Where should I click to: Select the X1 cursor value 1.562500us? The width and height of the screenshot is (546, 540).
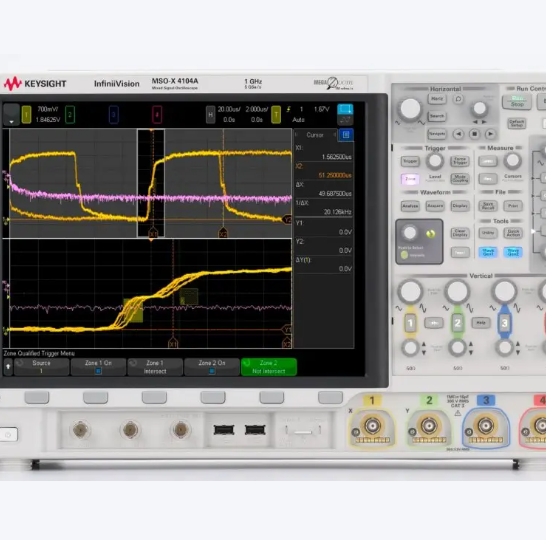pos(336,157)
